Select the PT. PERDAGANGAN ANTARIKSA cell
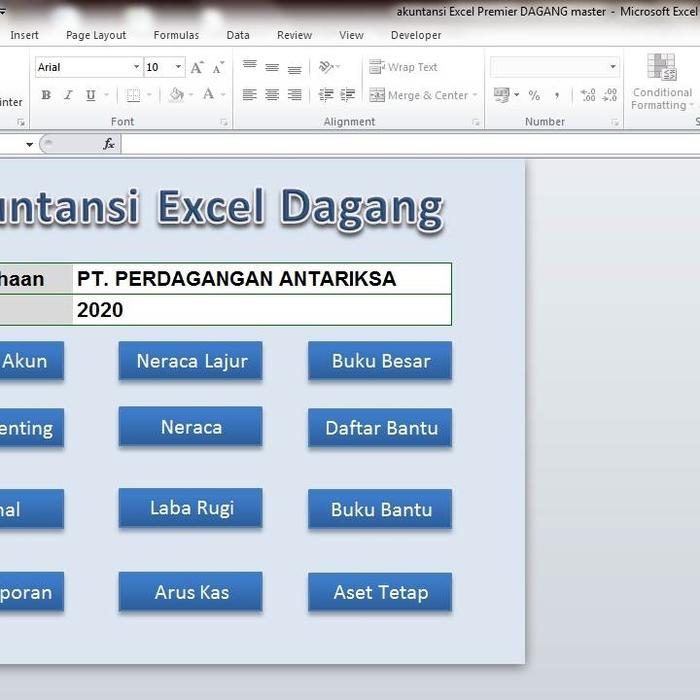700x700 pixels. pos(262,279)
